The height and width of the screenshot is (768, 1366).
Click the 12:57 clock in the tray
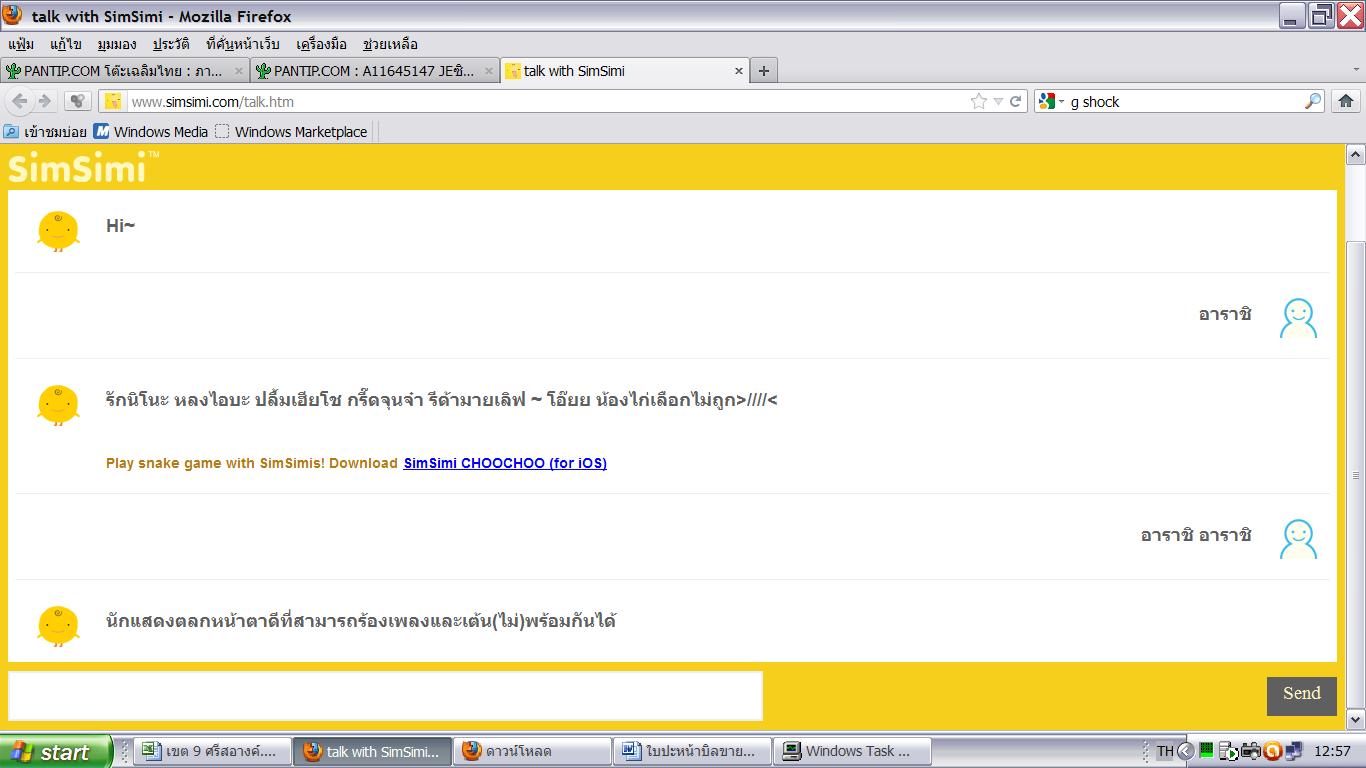click(1332, 751)
